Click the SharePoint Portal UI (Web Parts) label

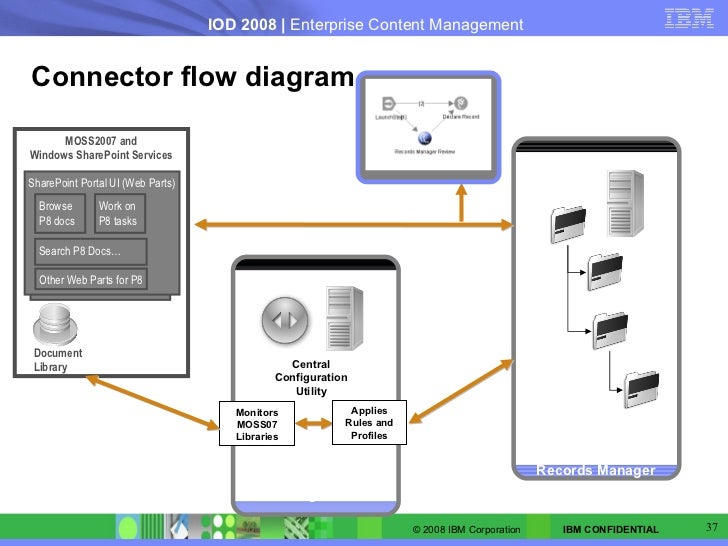tap(101, 183)
